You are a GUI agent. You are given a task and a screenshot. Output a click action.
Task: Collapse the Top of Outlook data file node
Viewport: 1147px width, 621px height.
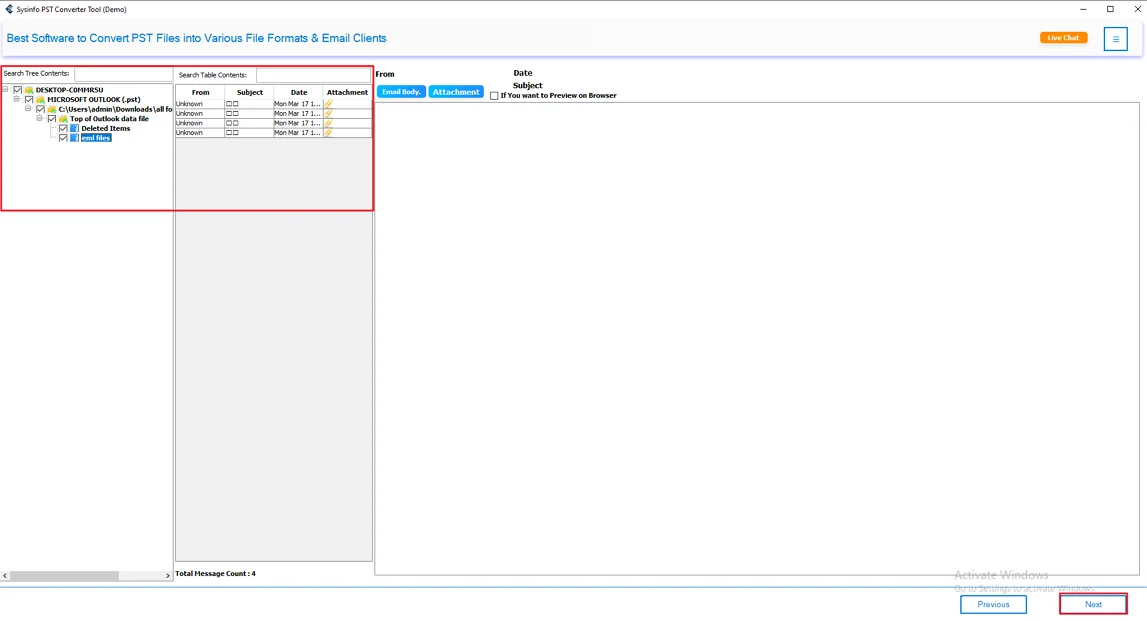[39, 118]
